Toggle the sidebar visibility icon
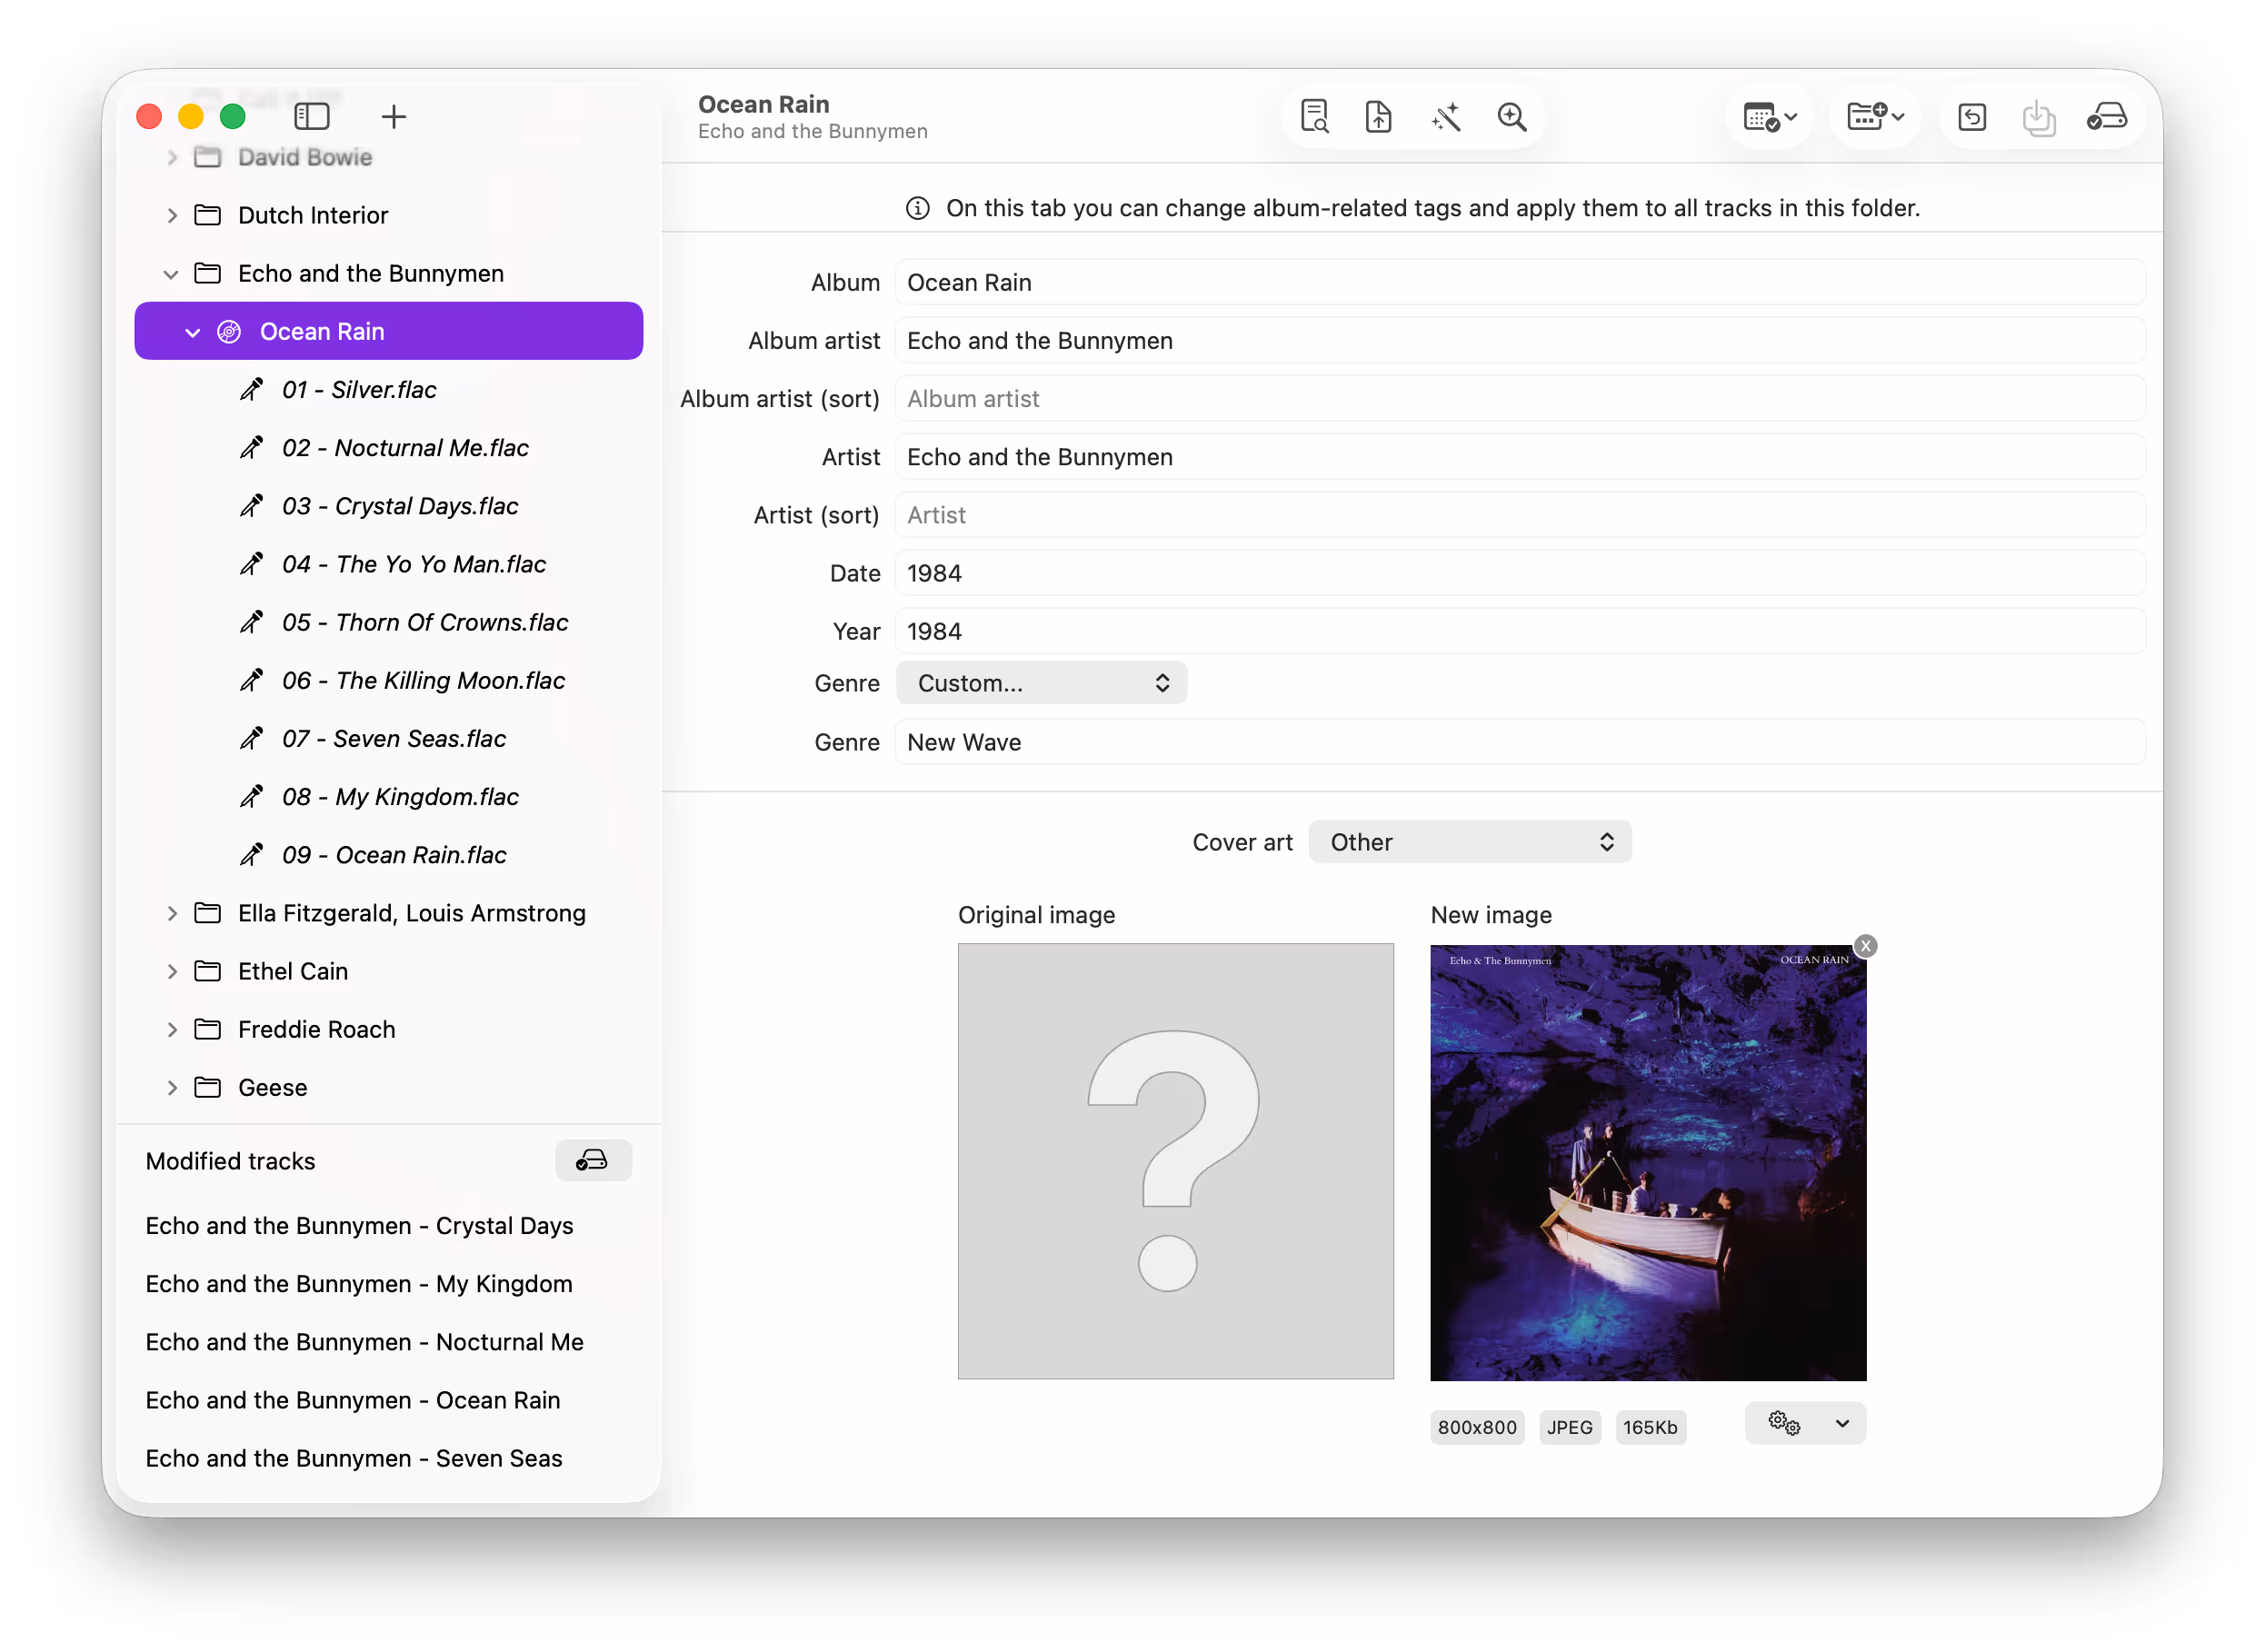Screen dimensions: 2265x1652 [x=312, y=116]
